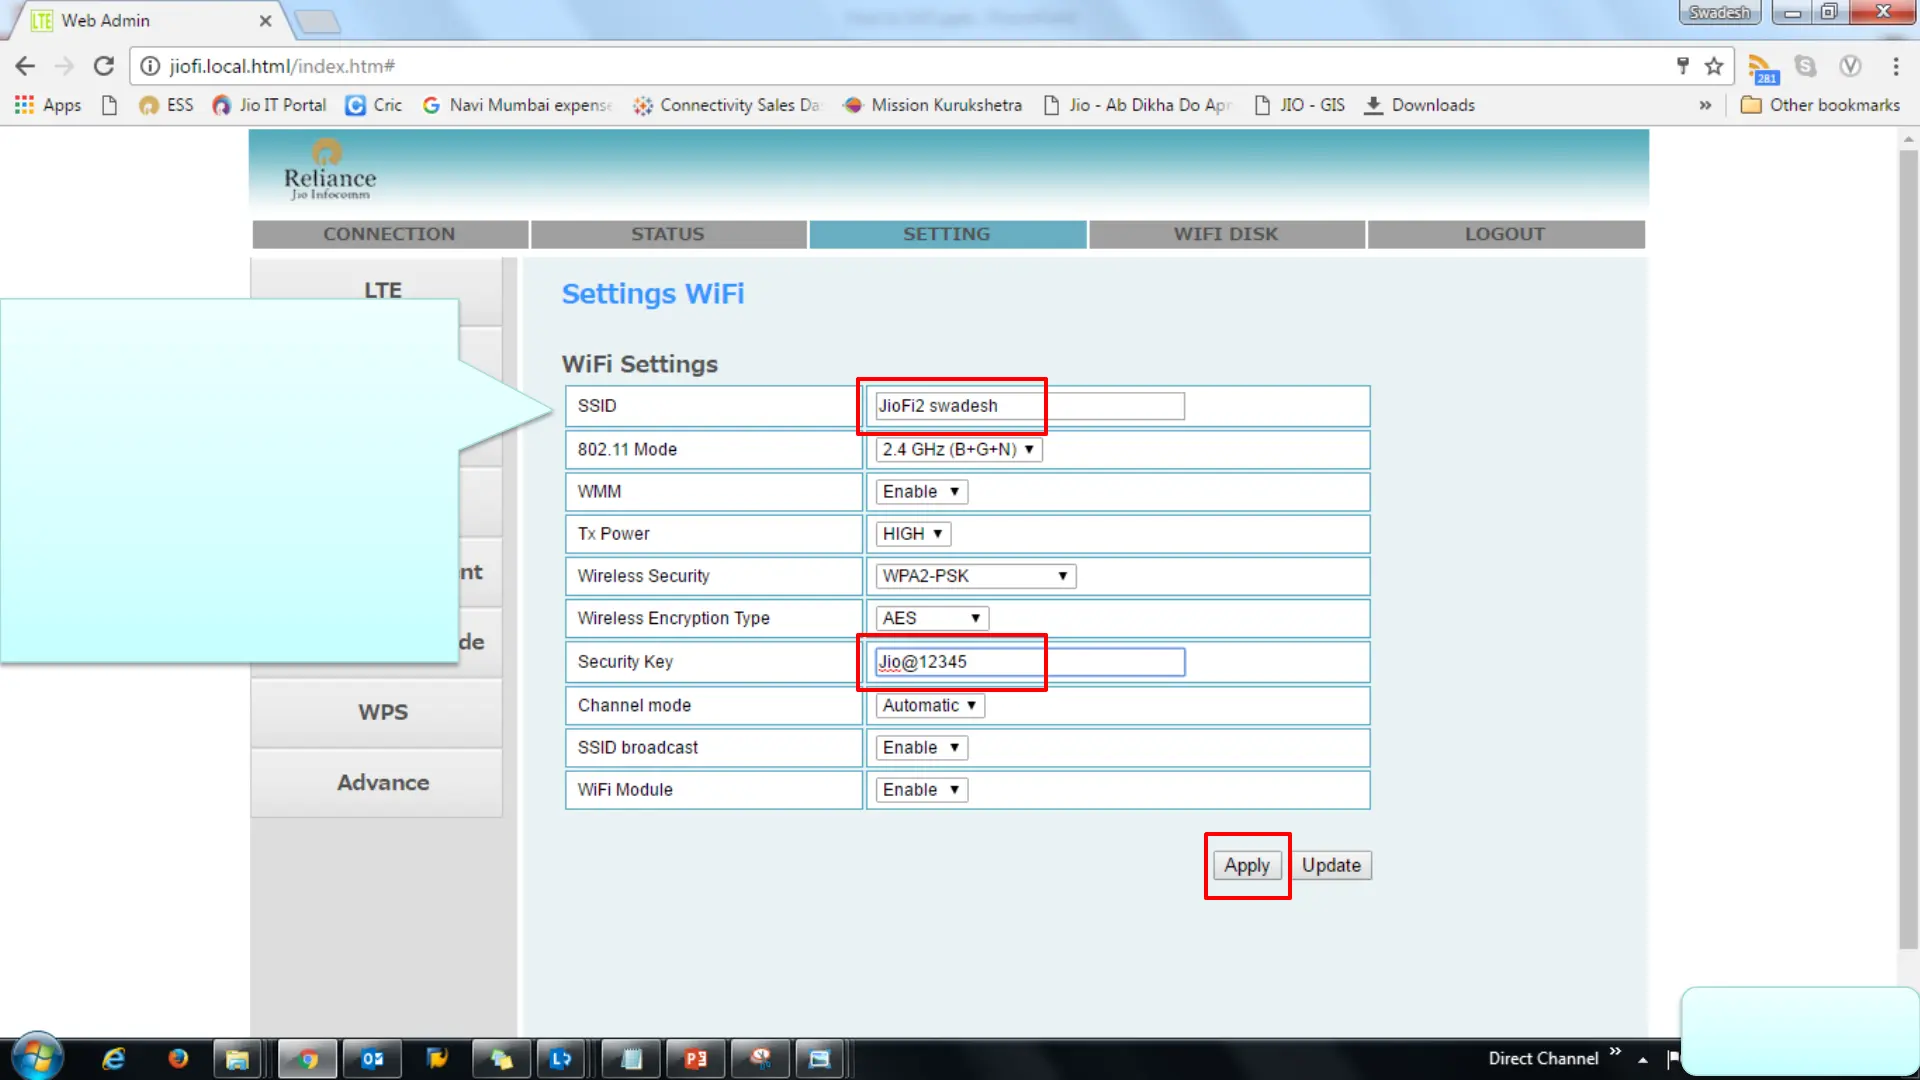Select the WPS sidebar menu item

pos(383,712)
